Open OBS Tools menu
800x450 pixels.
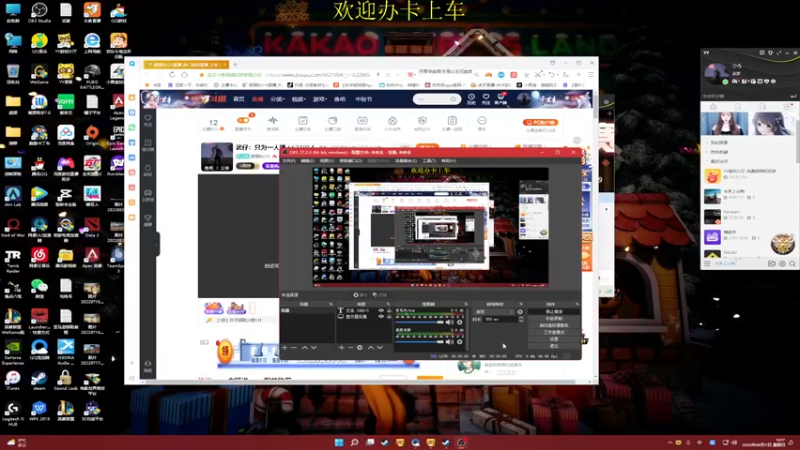pos(427,161)
